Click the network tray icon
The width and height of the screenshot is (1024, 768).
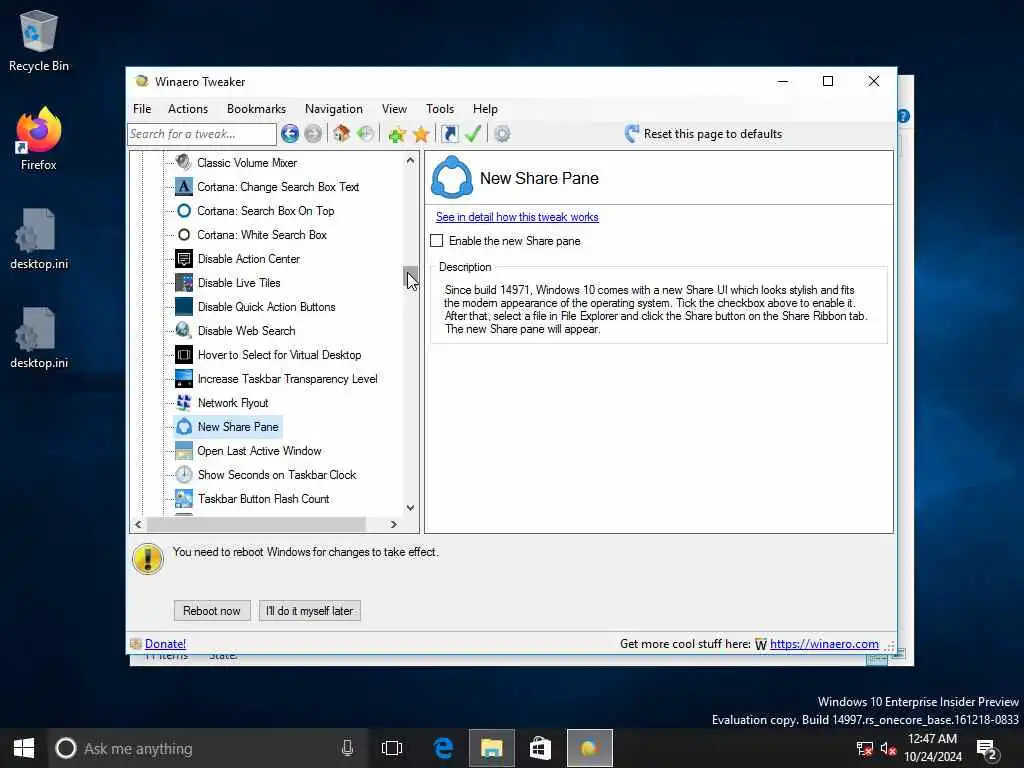(864, 748)
